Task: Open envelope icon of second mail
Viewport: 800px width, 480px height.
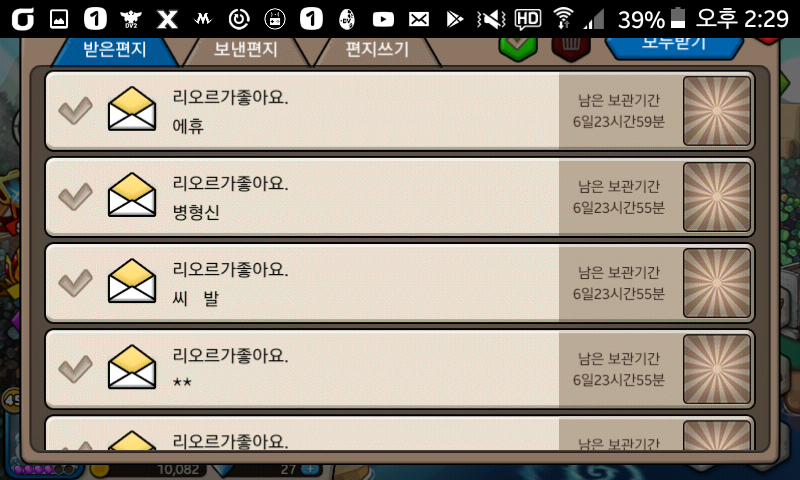Action: [x=132, y=195]
